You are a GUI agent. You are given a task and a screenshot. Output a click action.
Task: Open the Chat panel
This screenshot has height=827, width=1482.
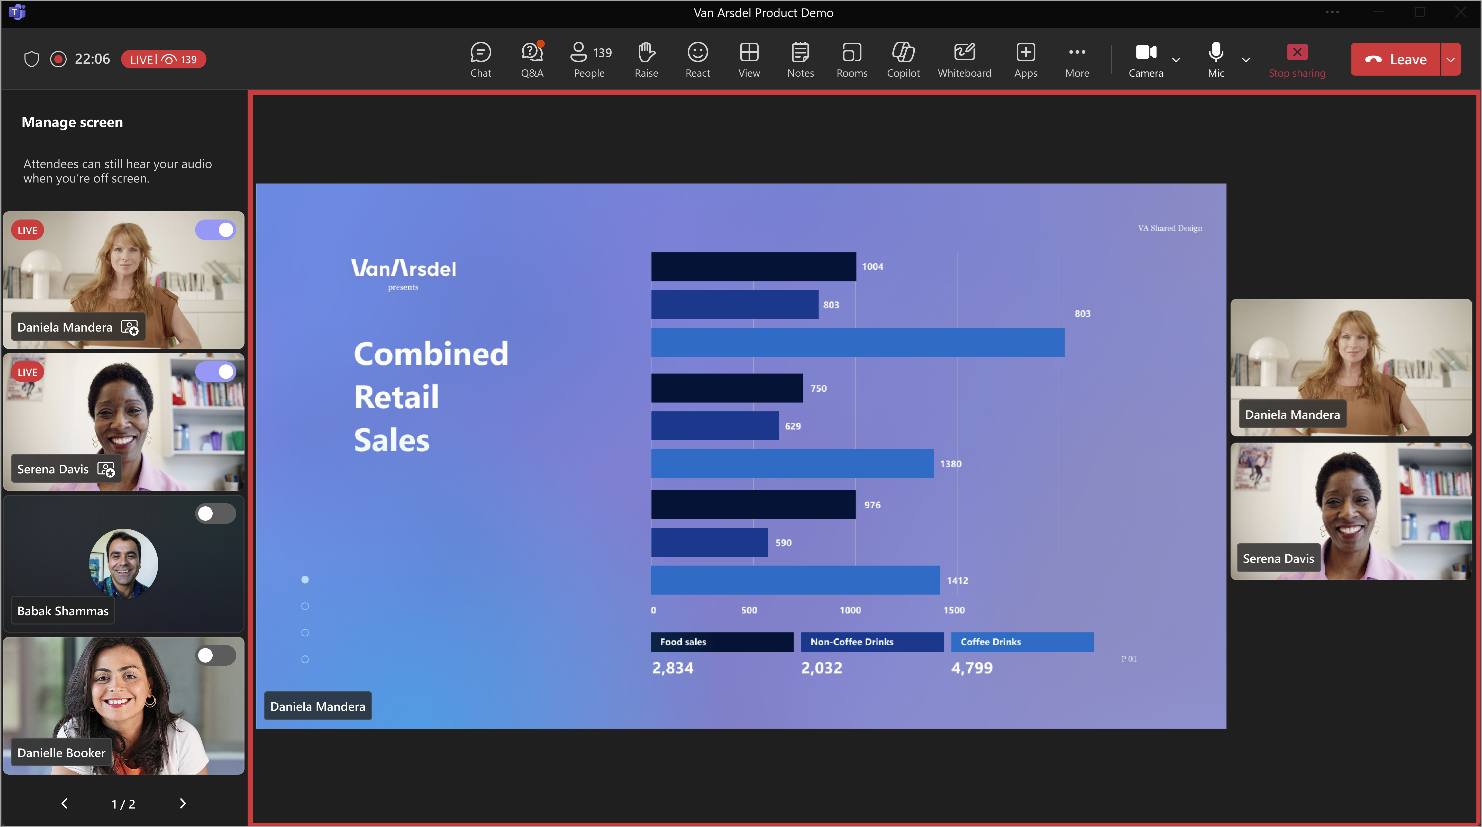point(481,60)
